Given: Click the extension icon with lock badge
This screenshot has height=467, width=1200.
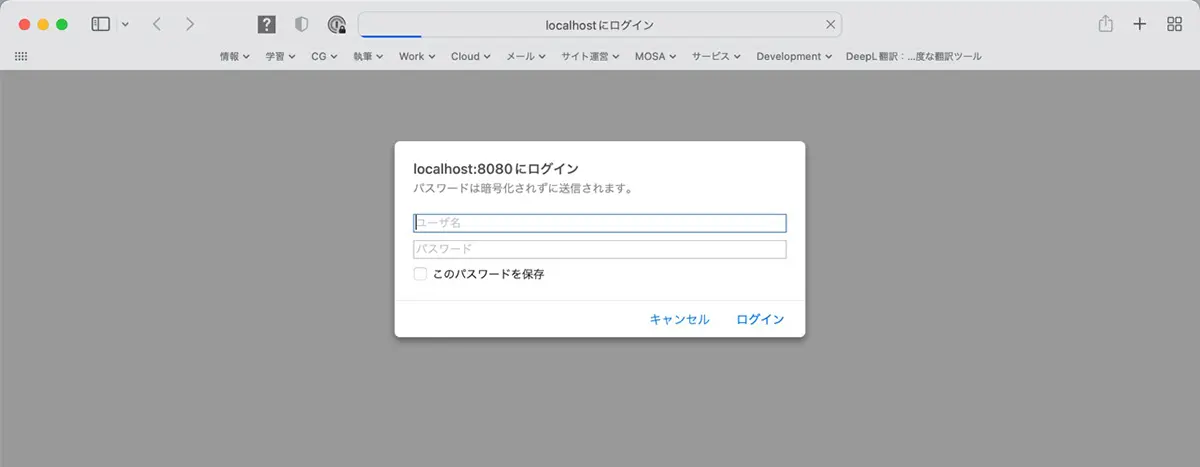Looking at the screenshot, I should 336,25.
